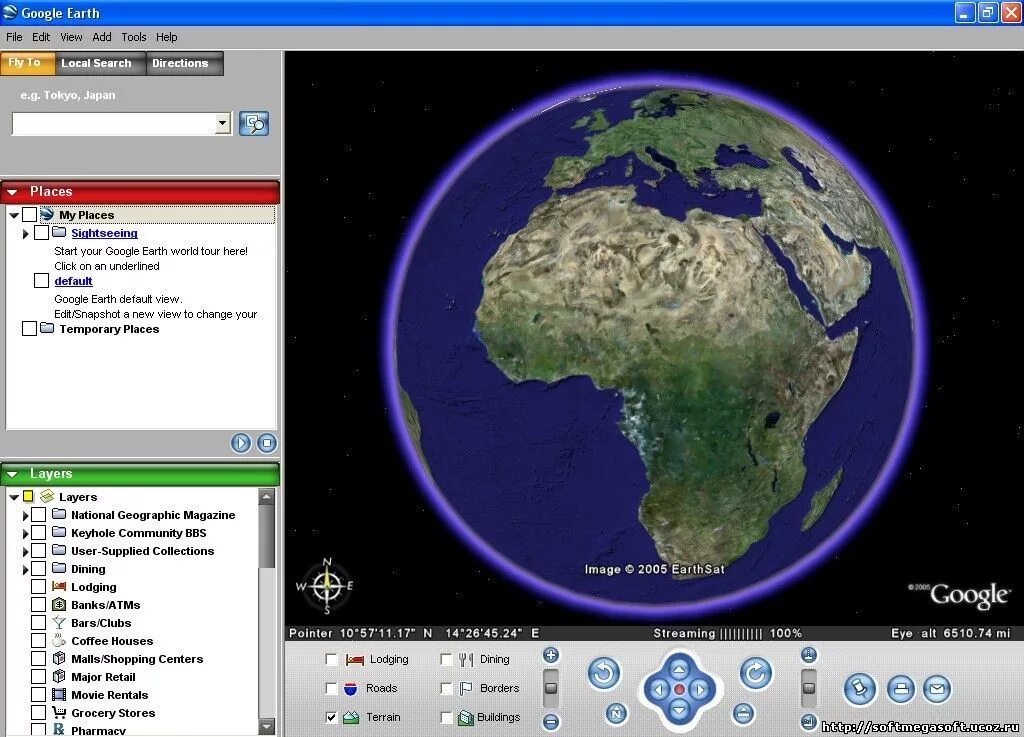Expand the Sightseeing folder

pyautogui.click(x=25, y=233)
